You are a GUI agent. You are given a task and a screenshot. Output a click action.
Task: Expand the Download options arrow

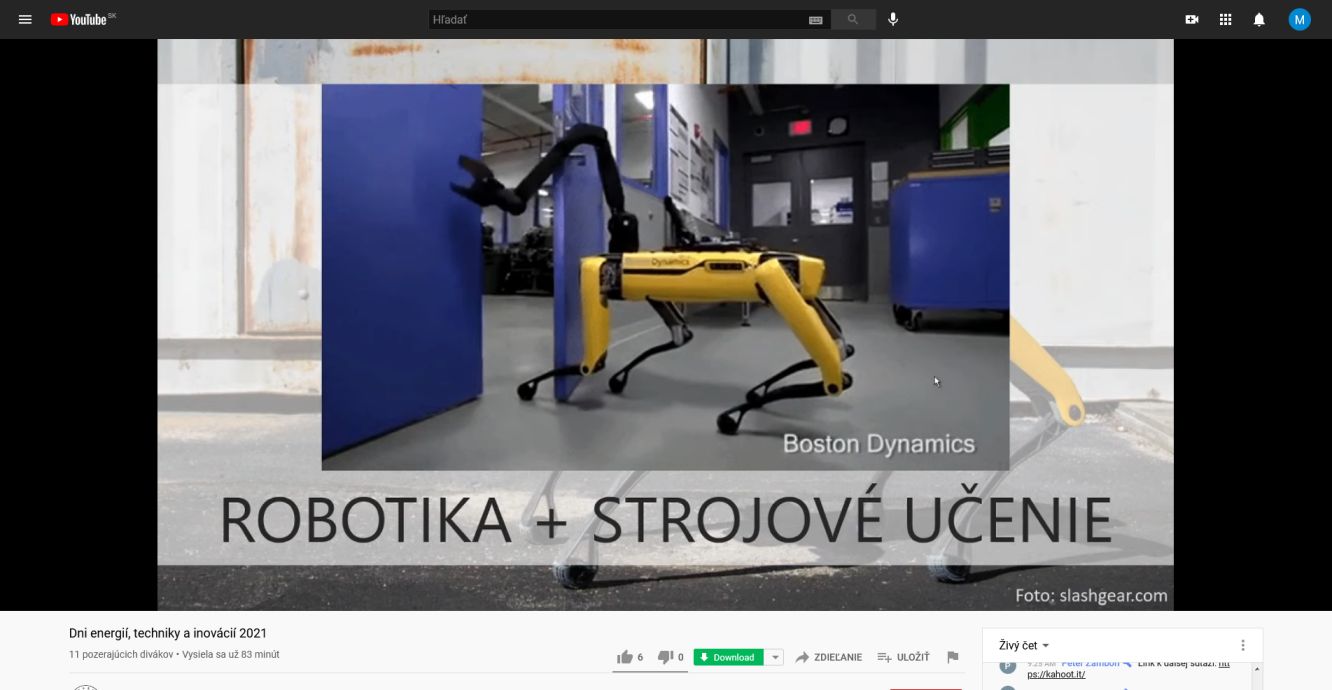click(x=775, y=657)
